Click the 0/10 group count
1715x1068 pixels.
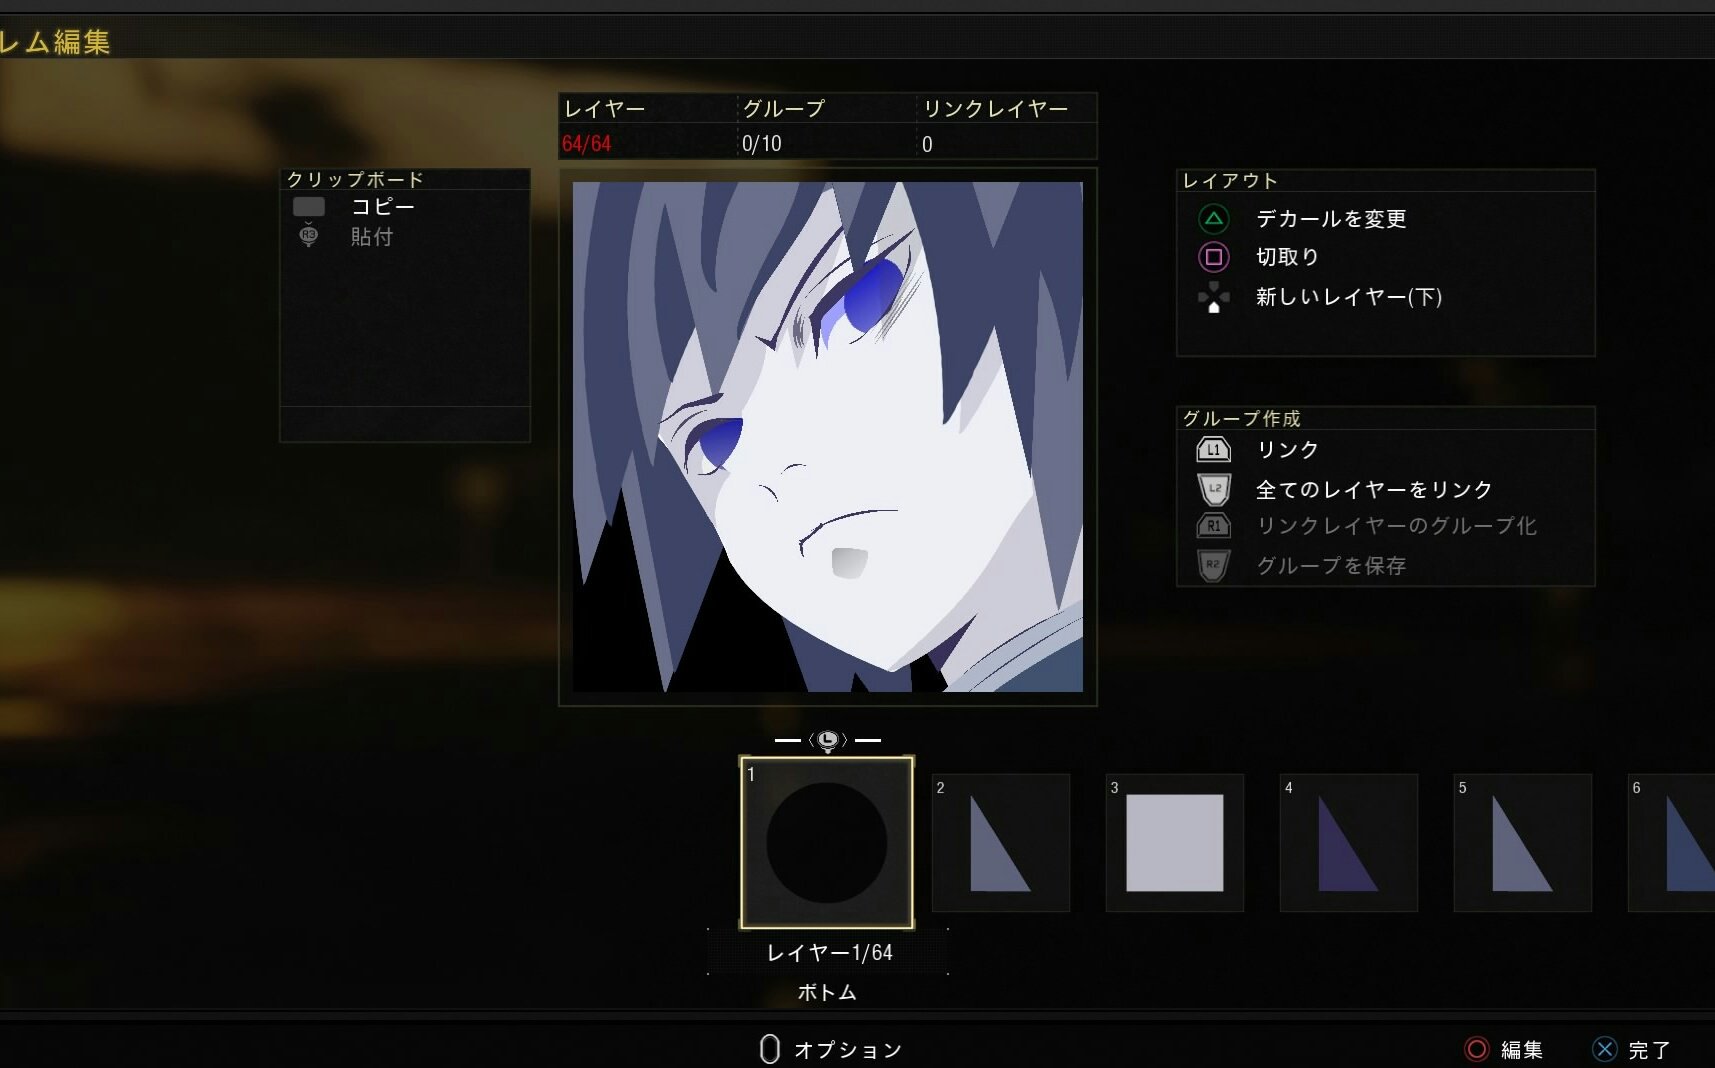[x=762, y=144]
